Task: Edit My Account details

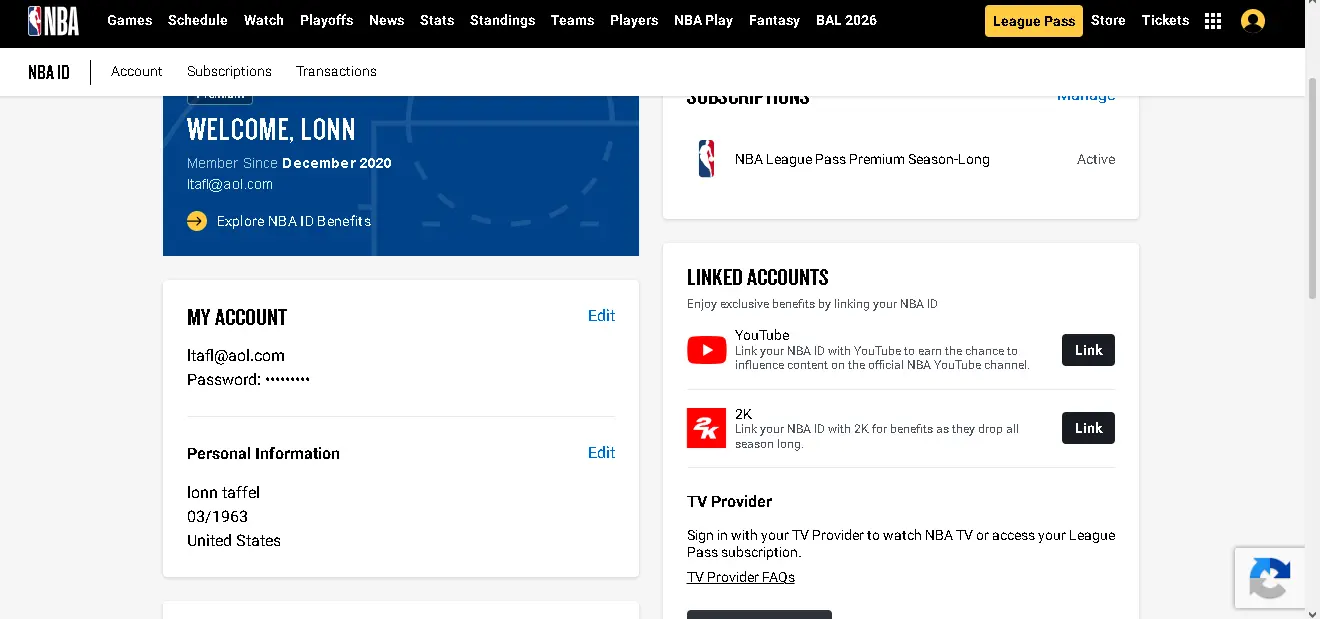Action: pyautogui.click(x=601, y=316)
